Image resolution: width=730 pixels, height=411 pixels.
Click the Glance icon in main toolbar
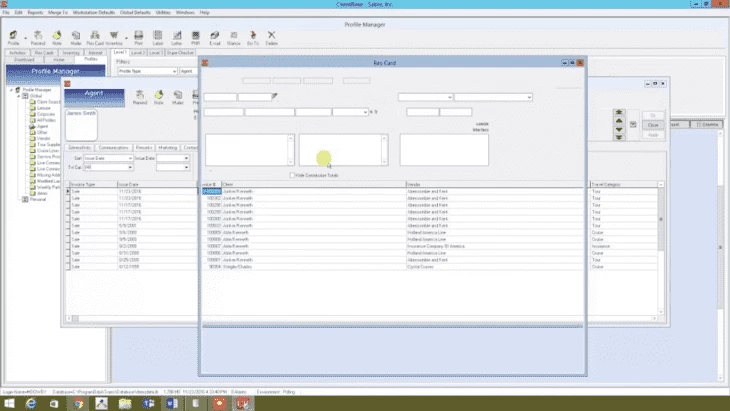233,37
